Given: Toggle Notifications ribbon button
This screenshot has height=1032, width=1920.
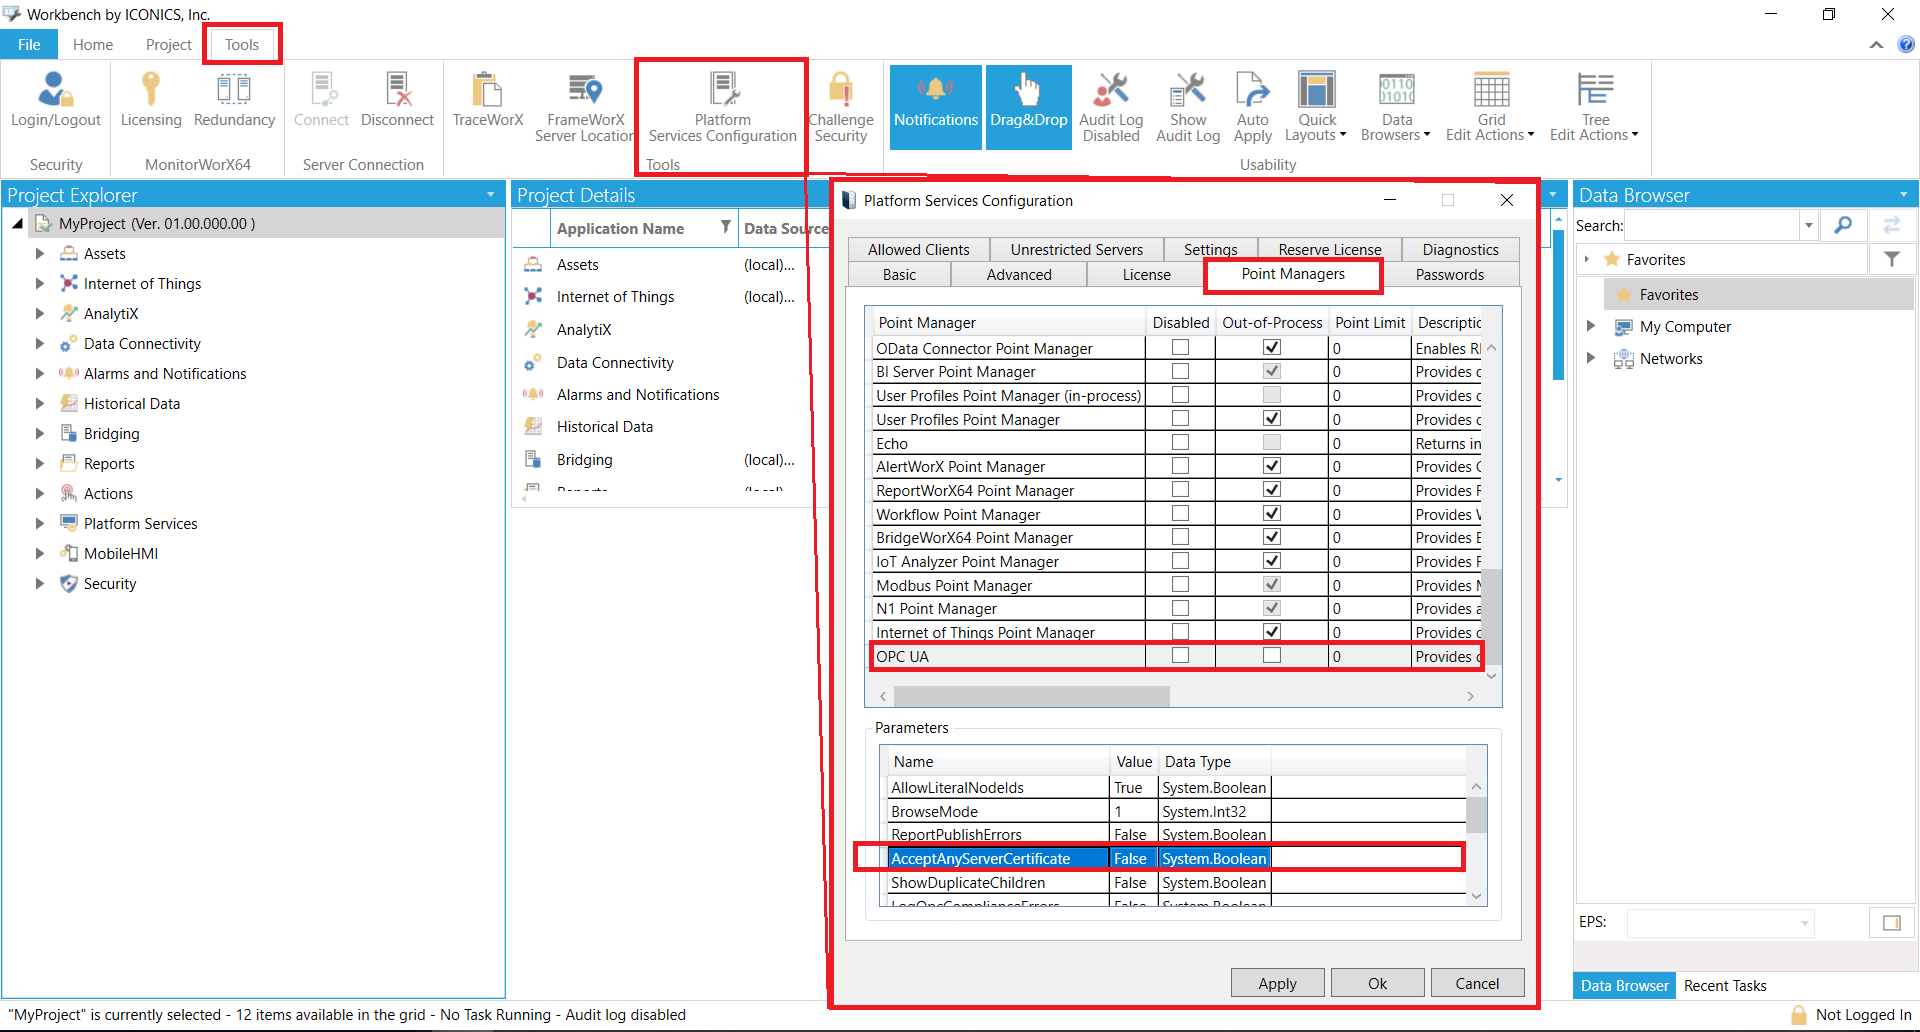Looking at the screenshot, I should pyautogui.click(x=936, y=107).
